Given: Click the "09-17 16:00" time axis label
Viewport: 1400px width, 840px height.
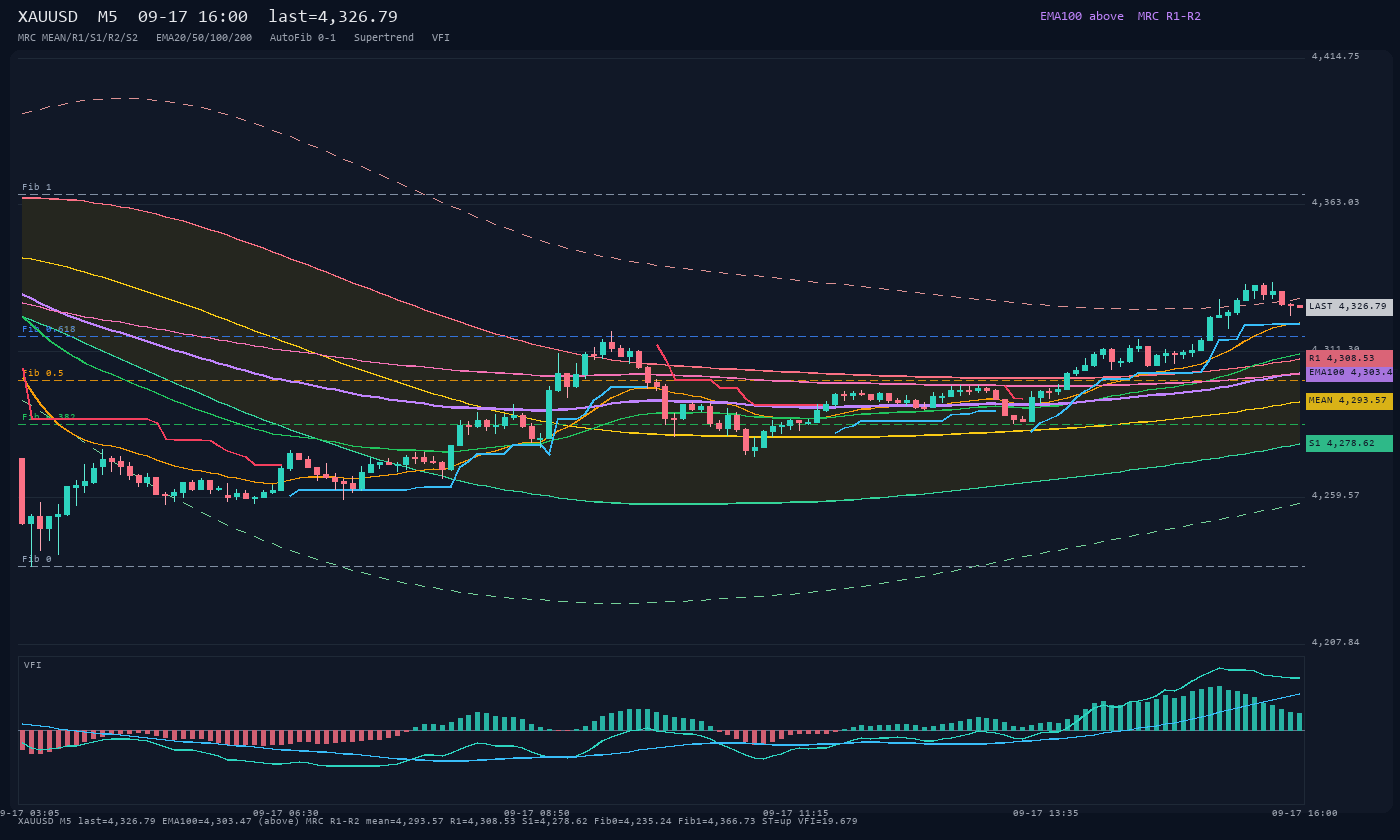Looking at the screenshot, I should [1304, 813].
